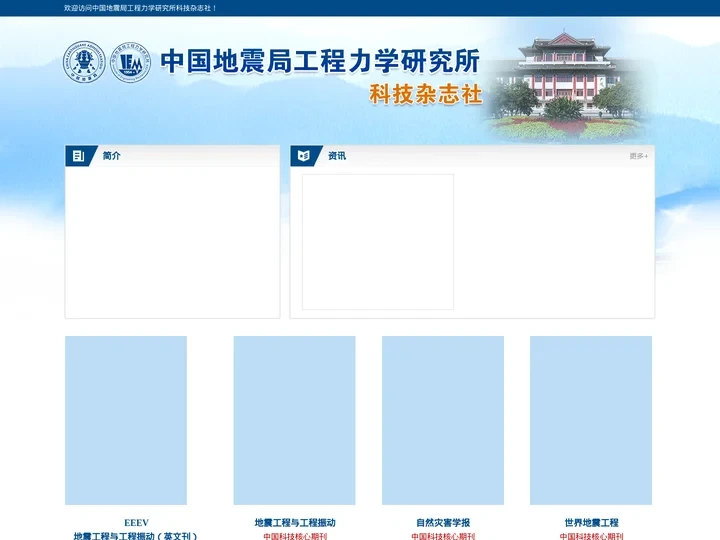This screenshot has width=720, height=540.
Task: Click 中国科技核心期刊 under 地震工程与工程振动
Action: coord(295,536)
